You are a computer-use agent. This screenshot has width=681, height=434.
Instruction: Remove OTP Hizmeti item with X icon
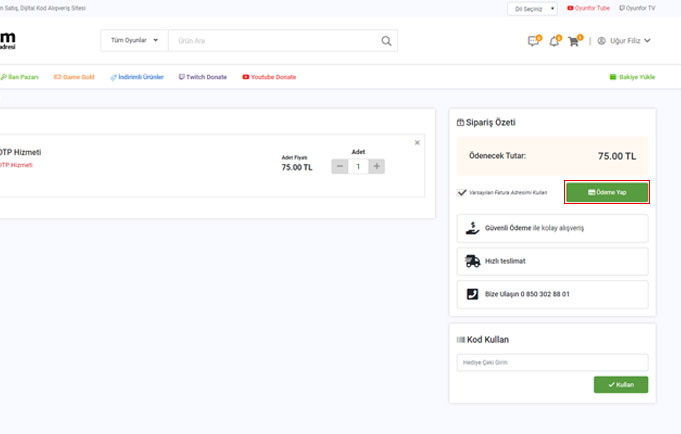pos(417,142)
